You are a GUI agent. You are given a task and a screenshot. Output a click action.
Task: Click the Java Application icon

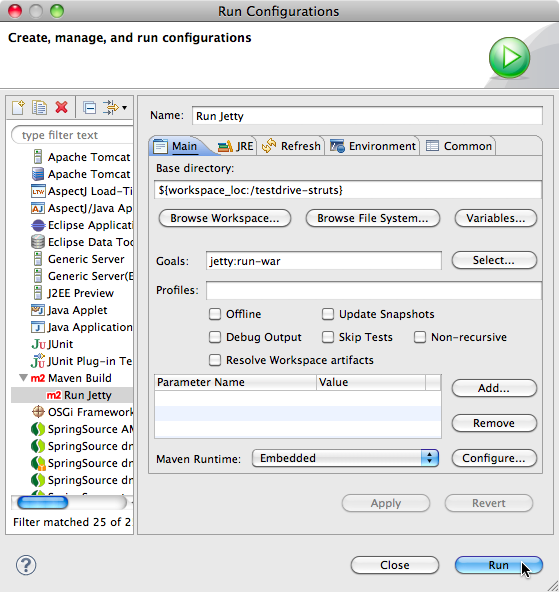click(x=38, y=327)
